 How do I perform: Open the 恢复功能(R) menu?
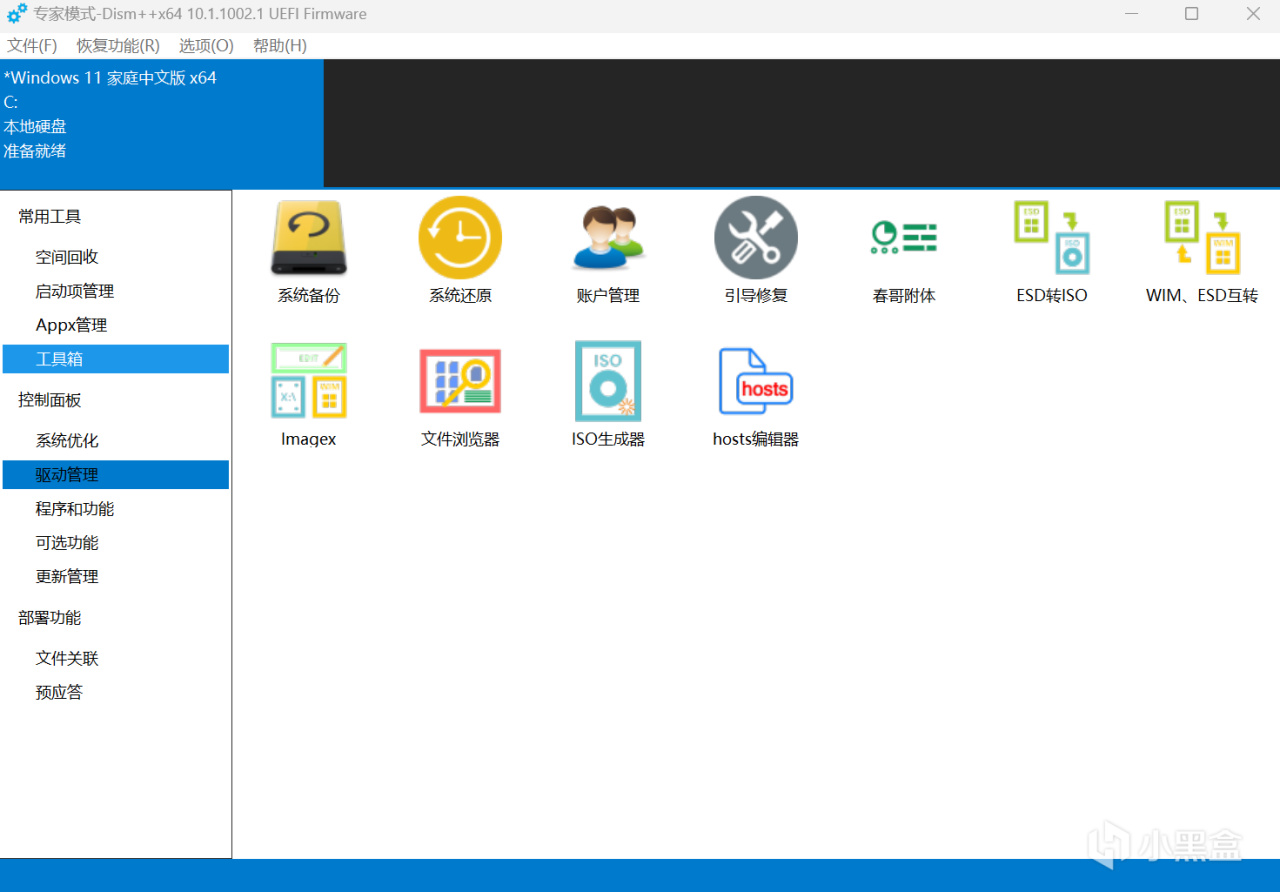click(118, 46)
